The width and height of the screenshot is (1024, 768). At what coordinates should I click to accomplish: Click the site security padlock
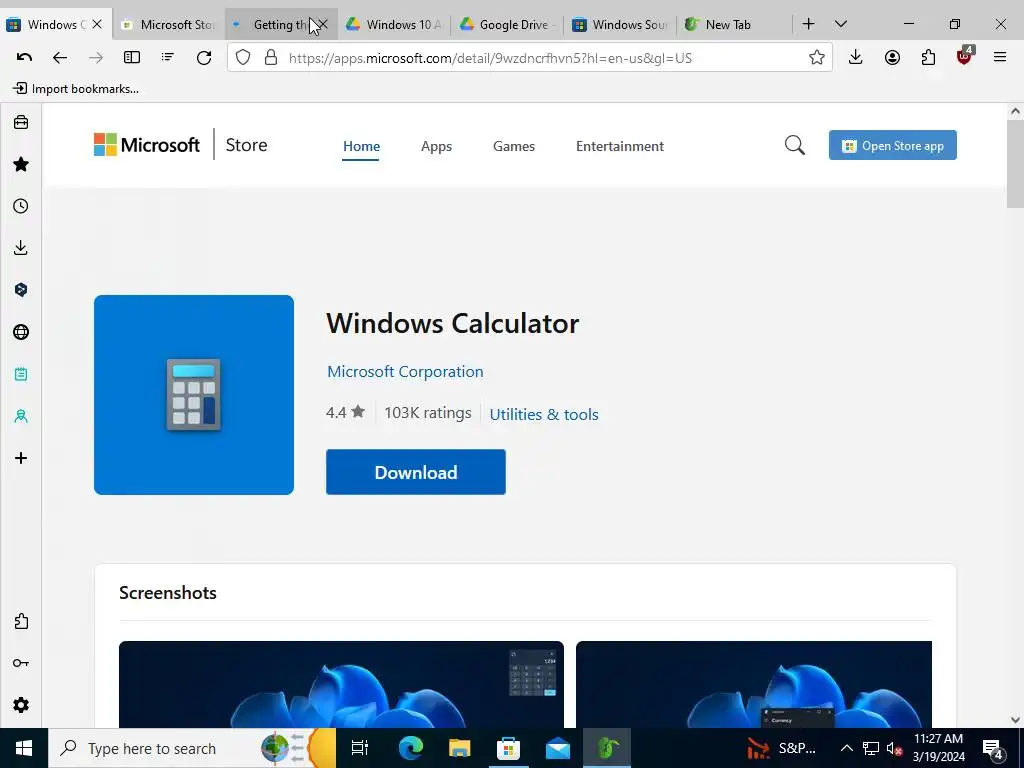pos(271,57)
